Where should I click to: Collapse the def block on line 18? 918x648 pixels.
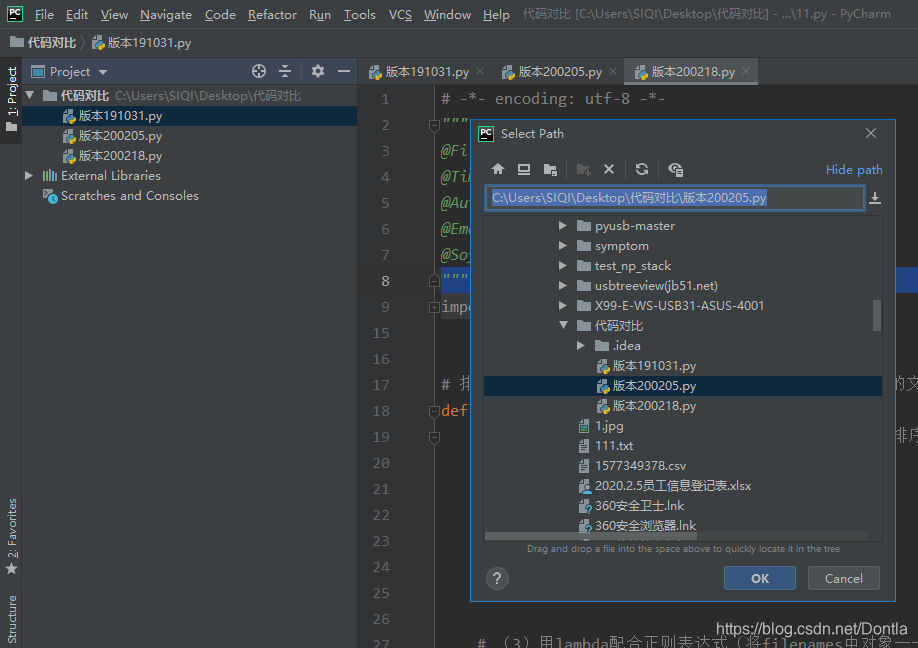click(434, 411)
